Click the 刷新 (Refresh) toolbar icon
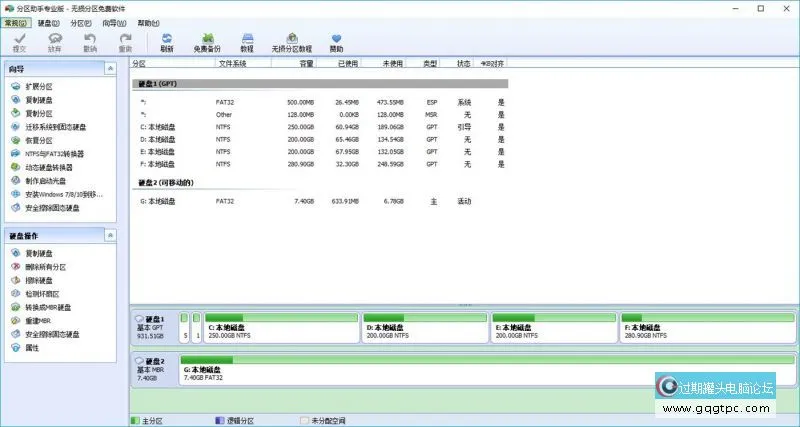Screen dimensions: 800x427 pos(167,42)
